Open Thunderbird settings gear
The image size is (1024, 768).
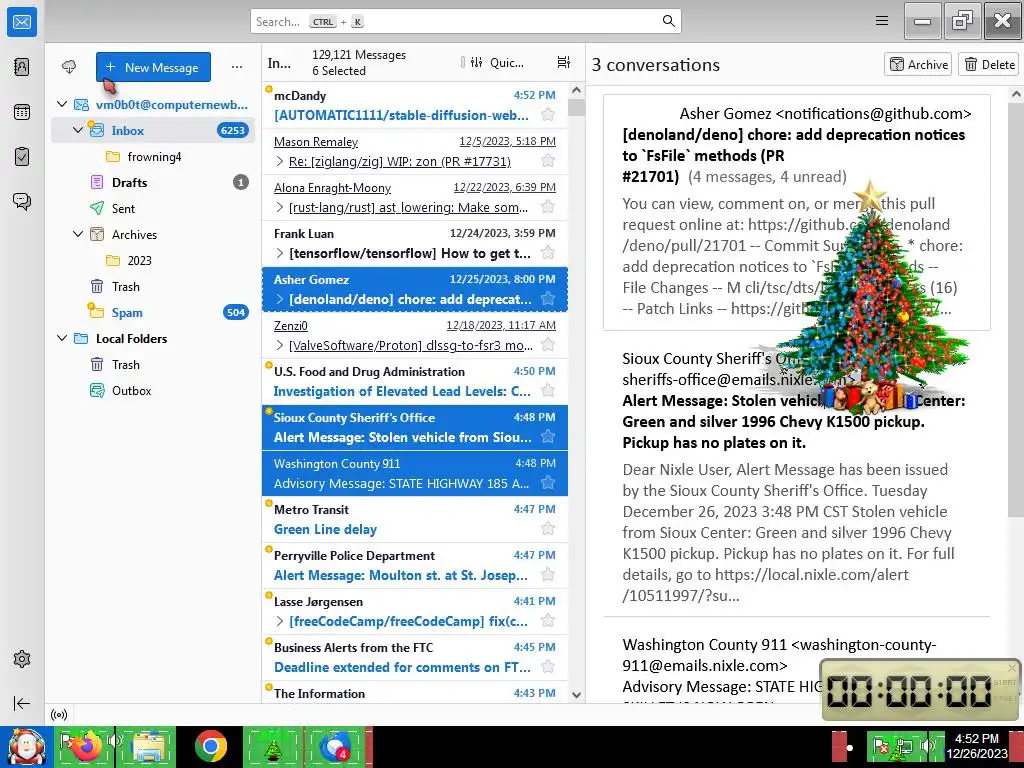pos(22,659)
